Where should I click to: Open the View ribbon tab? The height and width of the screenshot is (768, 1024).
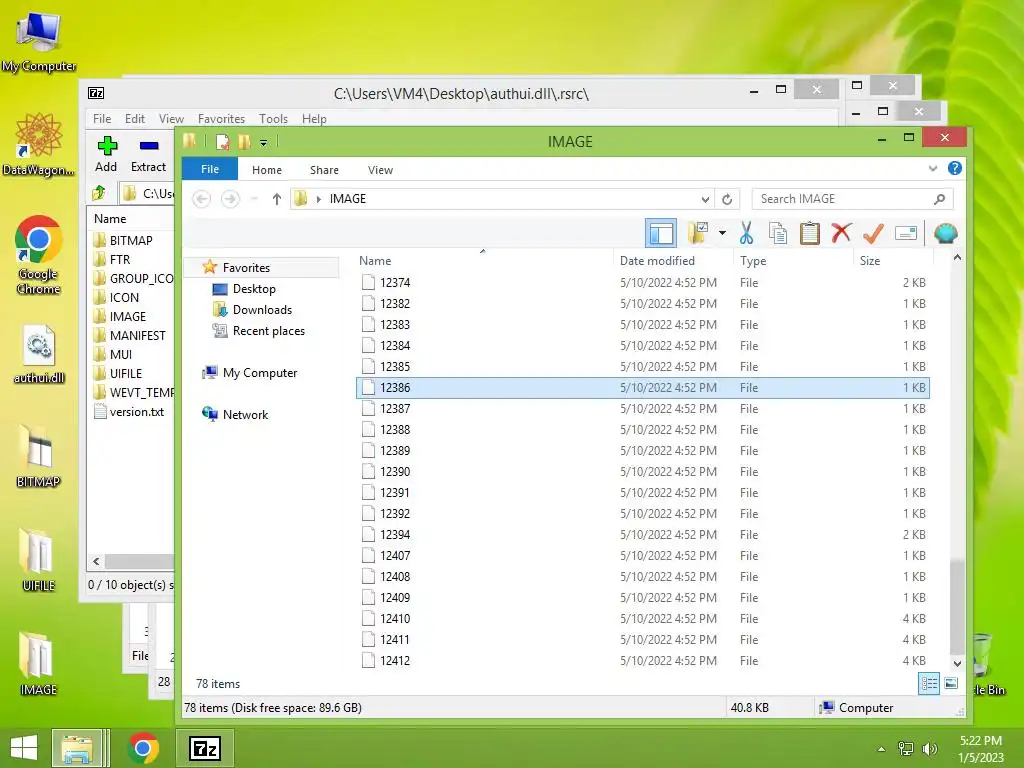point(380,170)
